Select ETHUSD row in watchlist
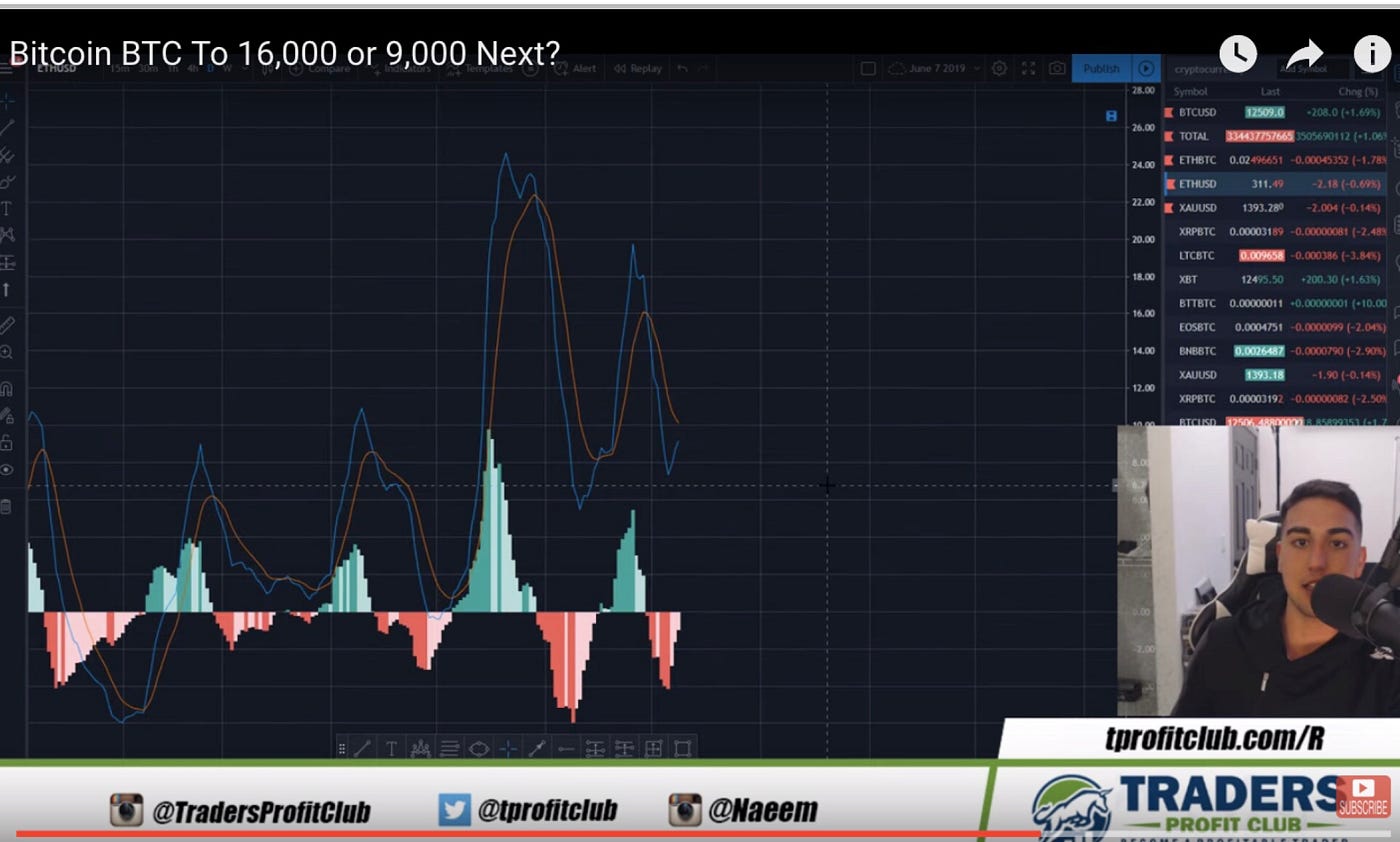The image size is (1400, 842). point(1275,184)
